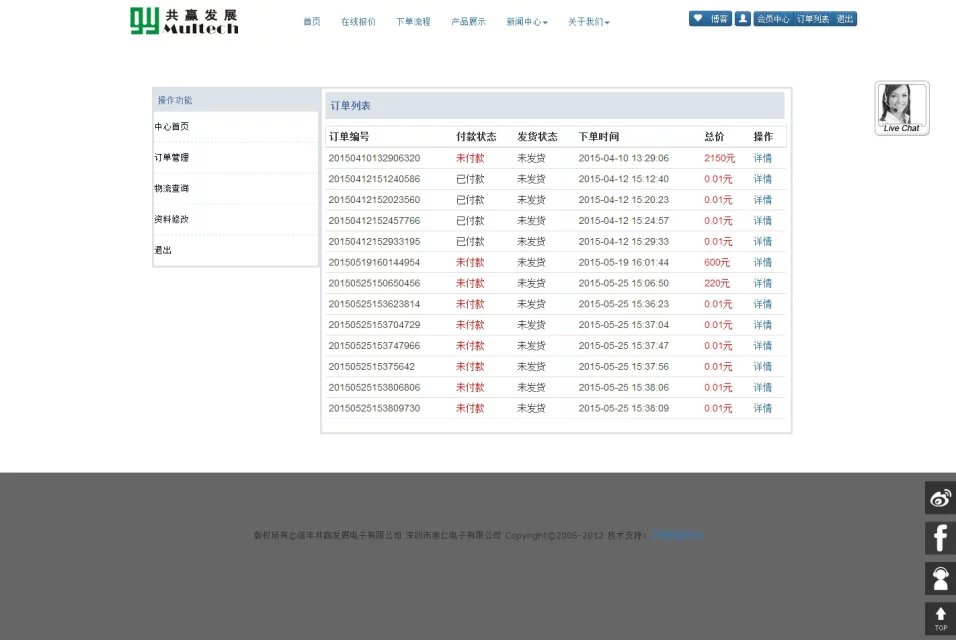The image size is (956, 640).
Task: Open the Weibo share icon
Action: [x=940, y=498]
